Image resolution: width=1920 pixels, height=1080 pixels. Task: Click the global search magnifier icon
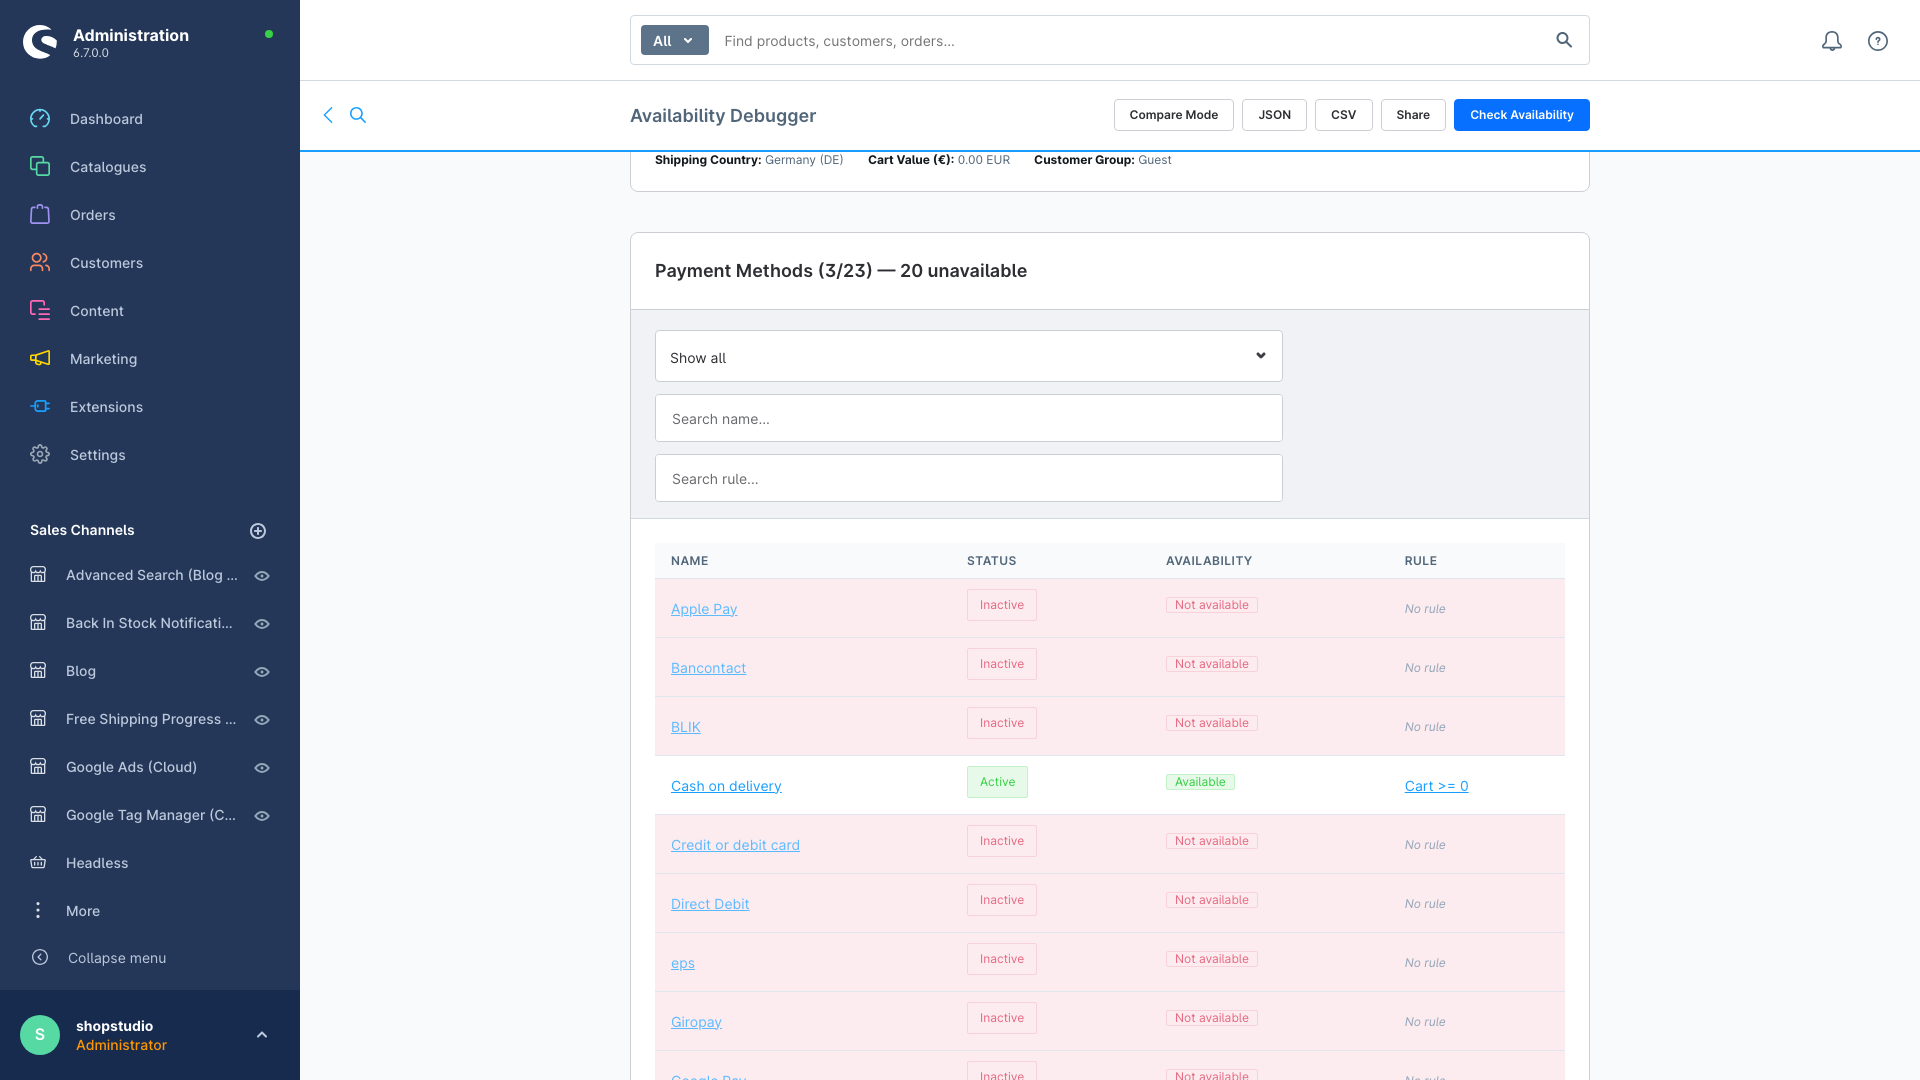(1564, 40)
